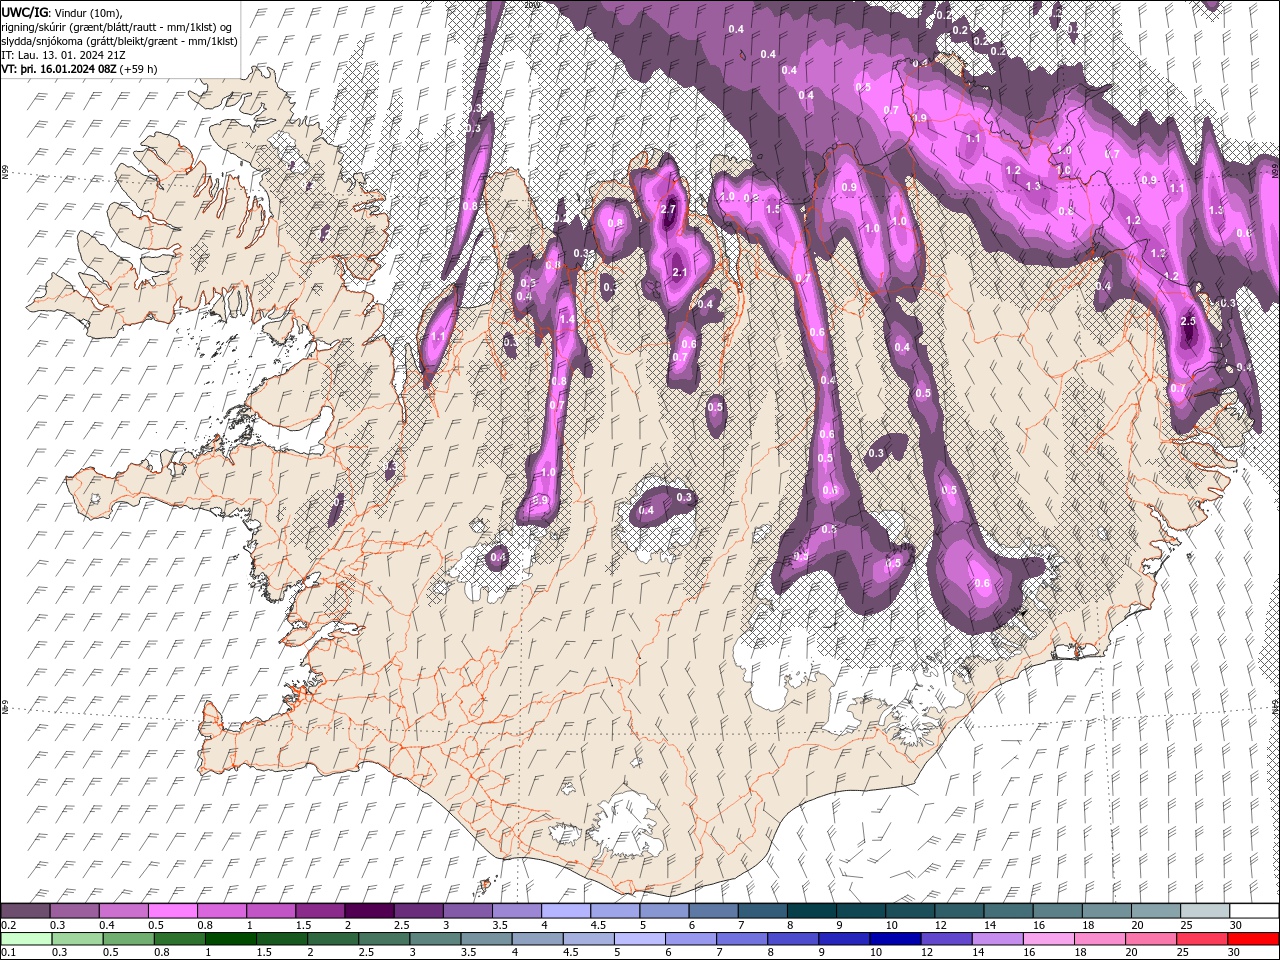Select the white 30 swatch in the upper legend row
This screenshot has height=960, width=1280.
point(1254,910)
